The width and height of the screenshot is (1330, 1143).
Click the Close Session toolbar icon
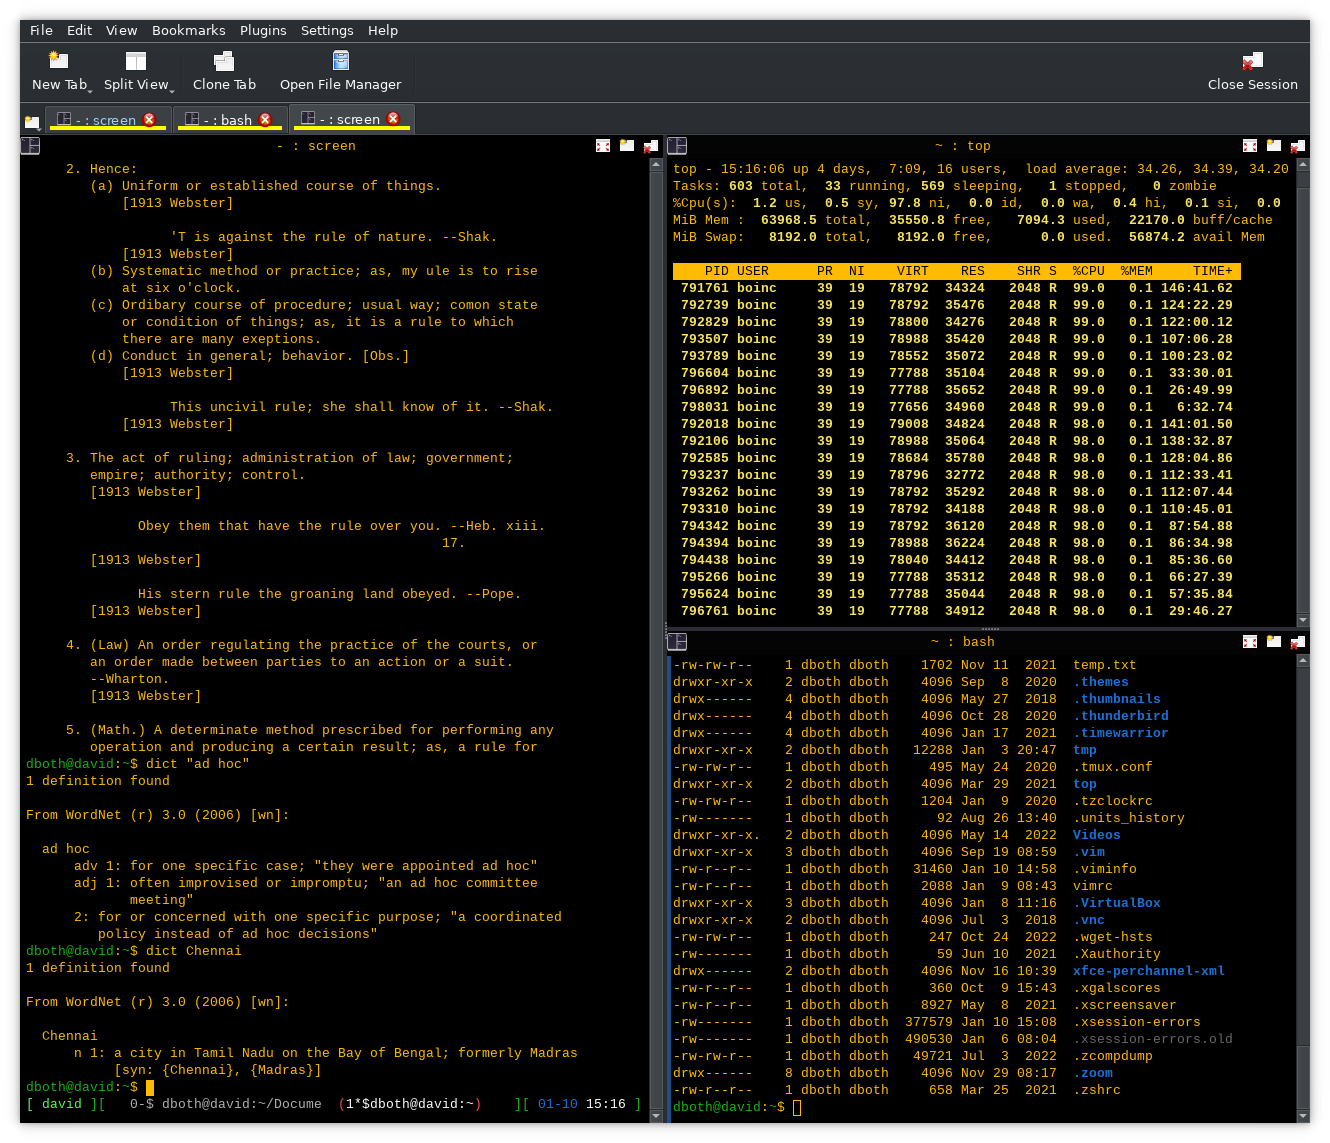coord(1252,61)
